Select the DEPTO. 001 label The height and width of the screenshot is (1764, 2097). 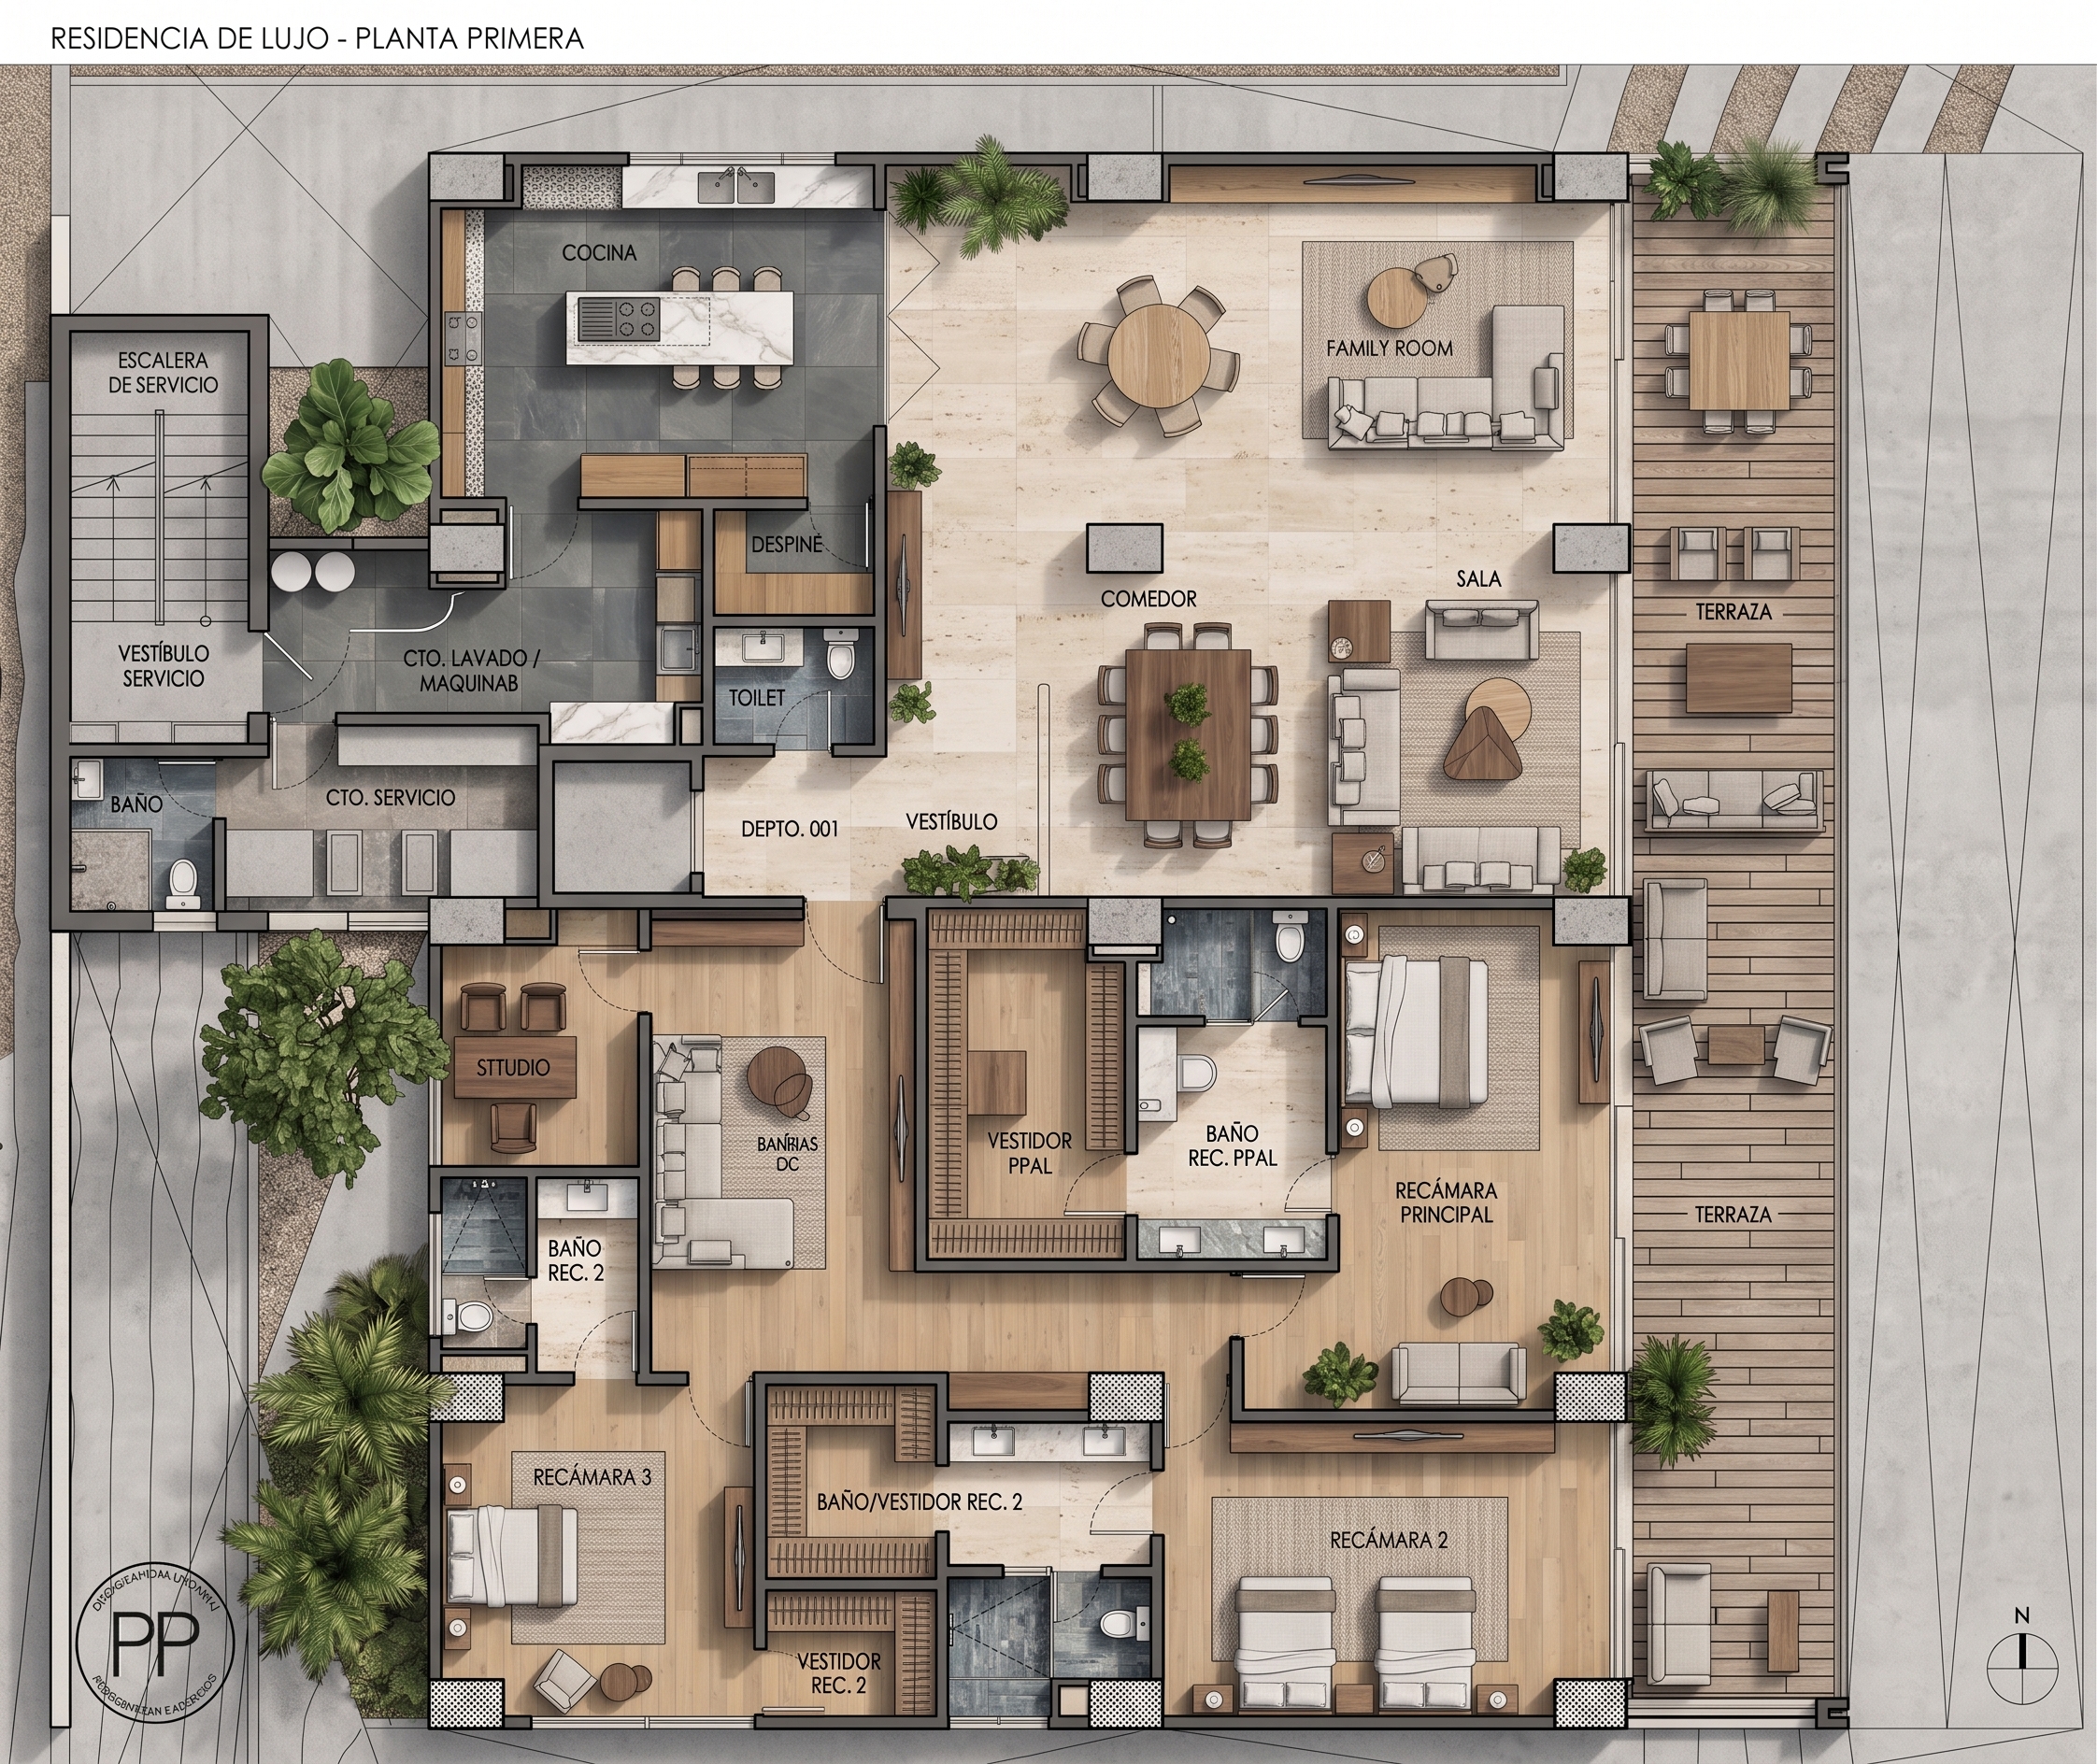(x=789, y=829)
